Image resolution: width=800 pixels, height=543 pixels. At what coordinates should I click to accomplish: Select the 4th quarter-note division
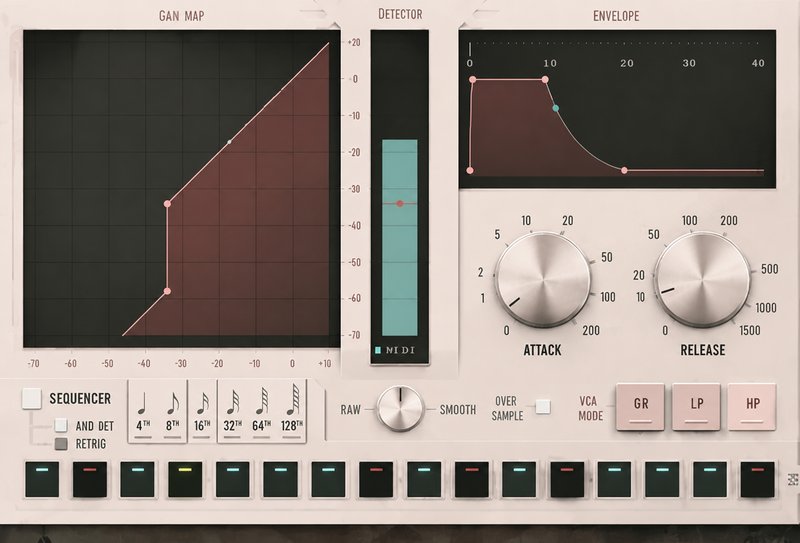click(143, 411)
